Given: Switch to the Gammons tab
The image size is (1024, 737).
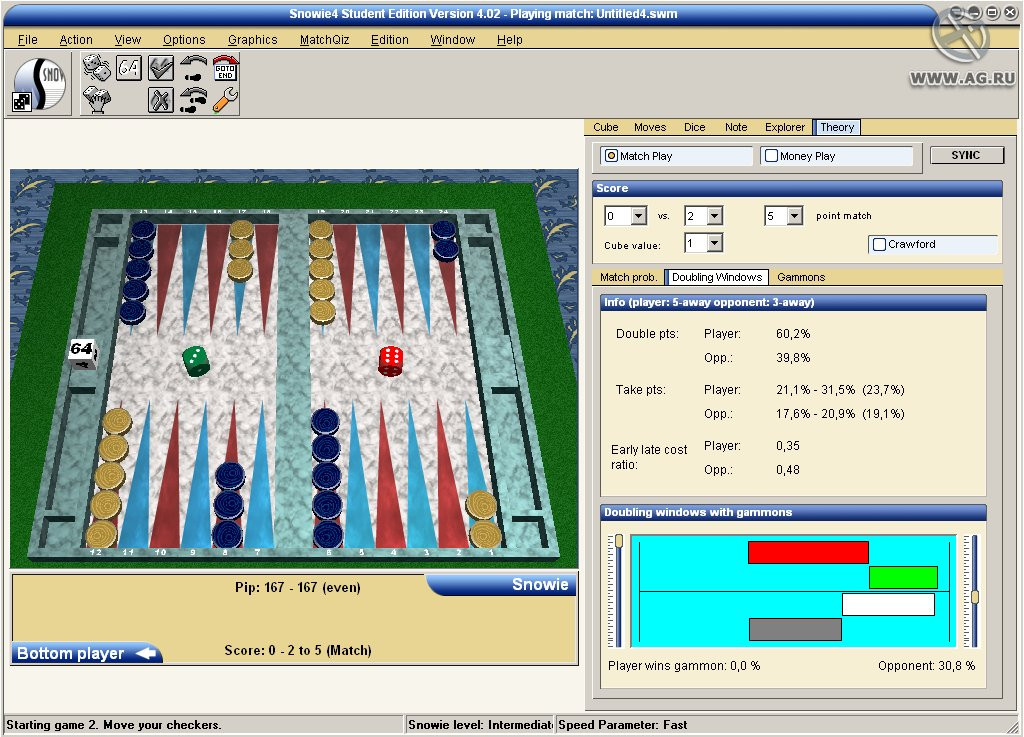Looking at the screenshot, I should point(801,277).
